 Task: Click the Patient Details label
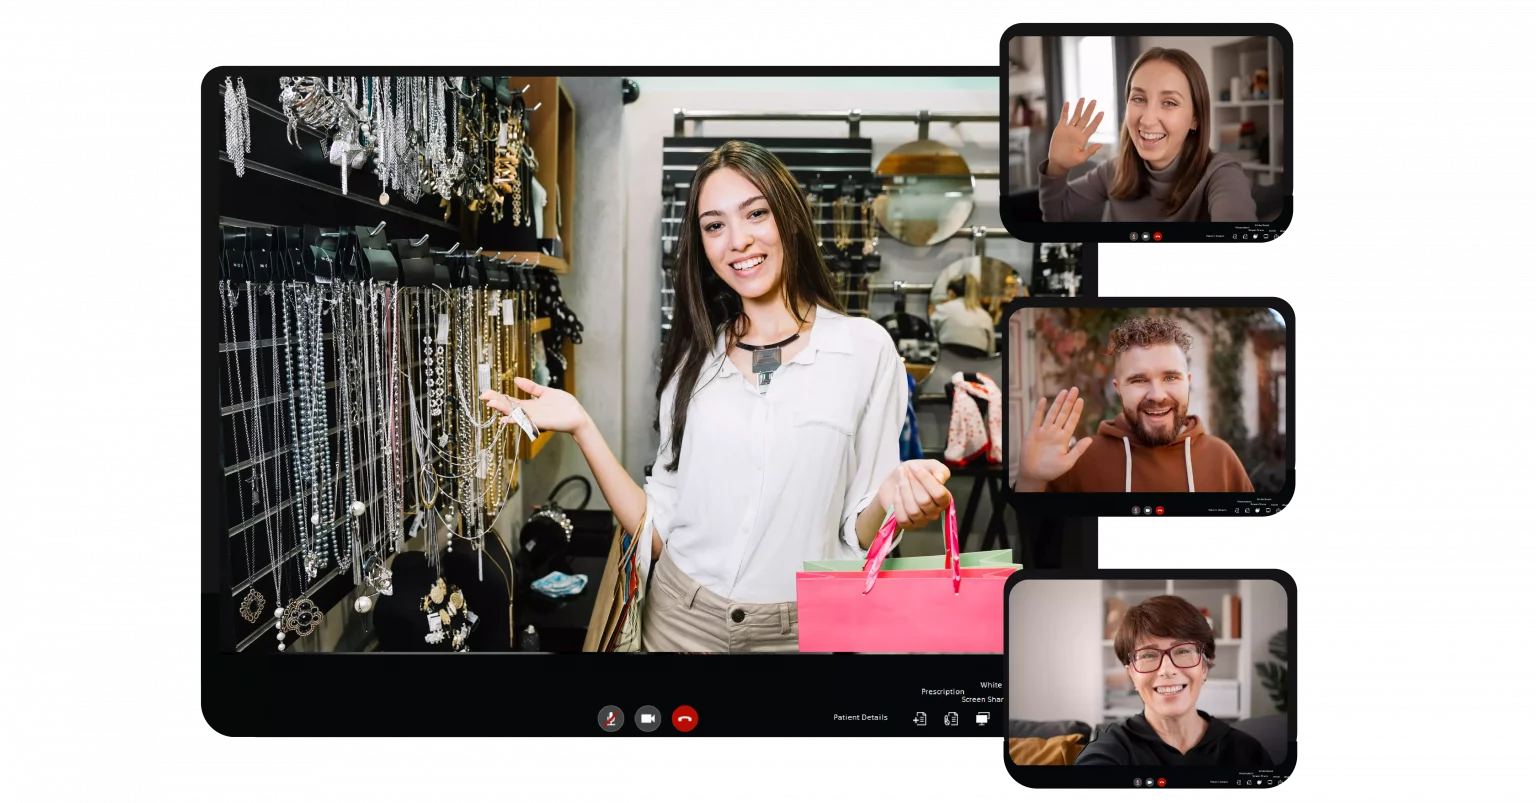(x=860, y=717)
